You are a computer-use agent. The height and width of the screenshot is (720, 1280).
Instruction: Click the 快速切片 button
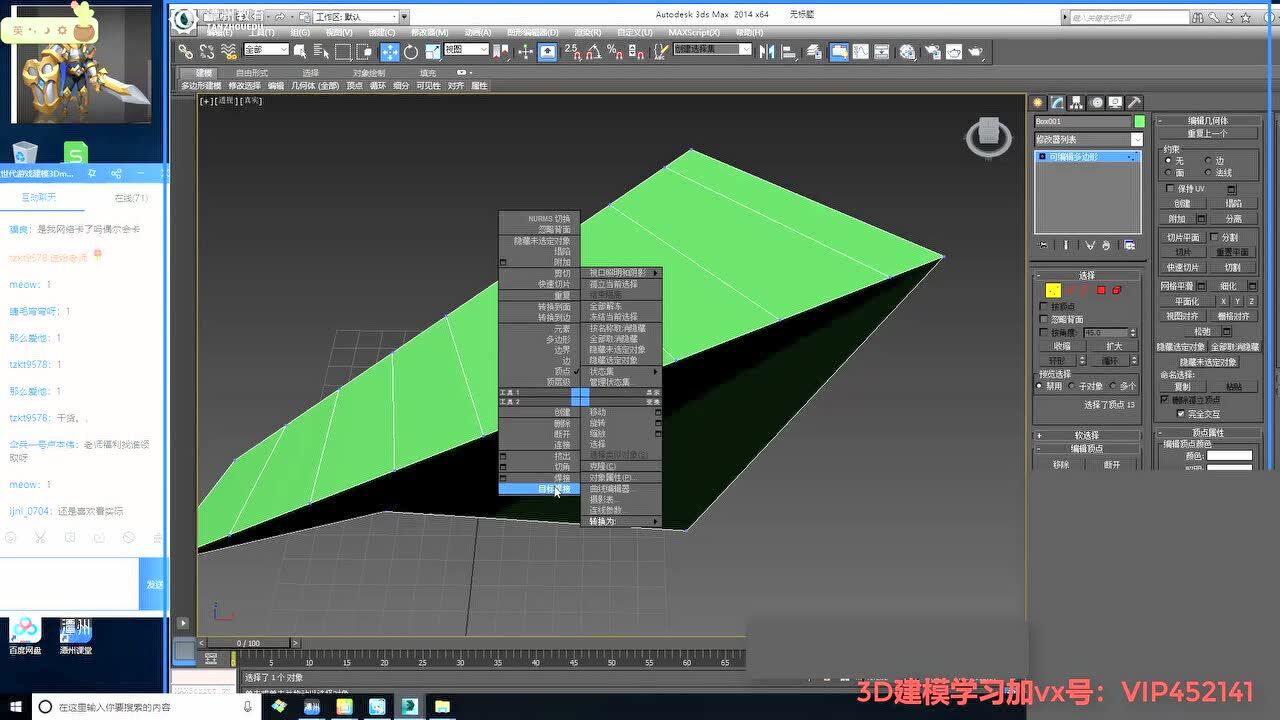(x=1183, y=268)
